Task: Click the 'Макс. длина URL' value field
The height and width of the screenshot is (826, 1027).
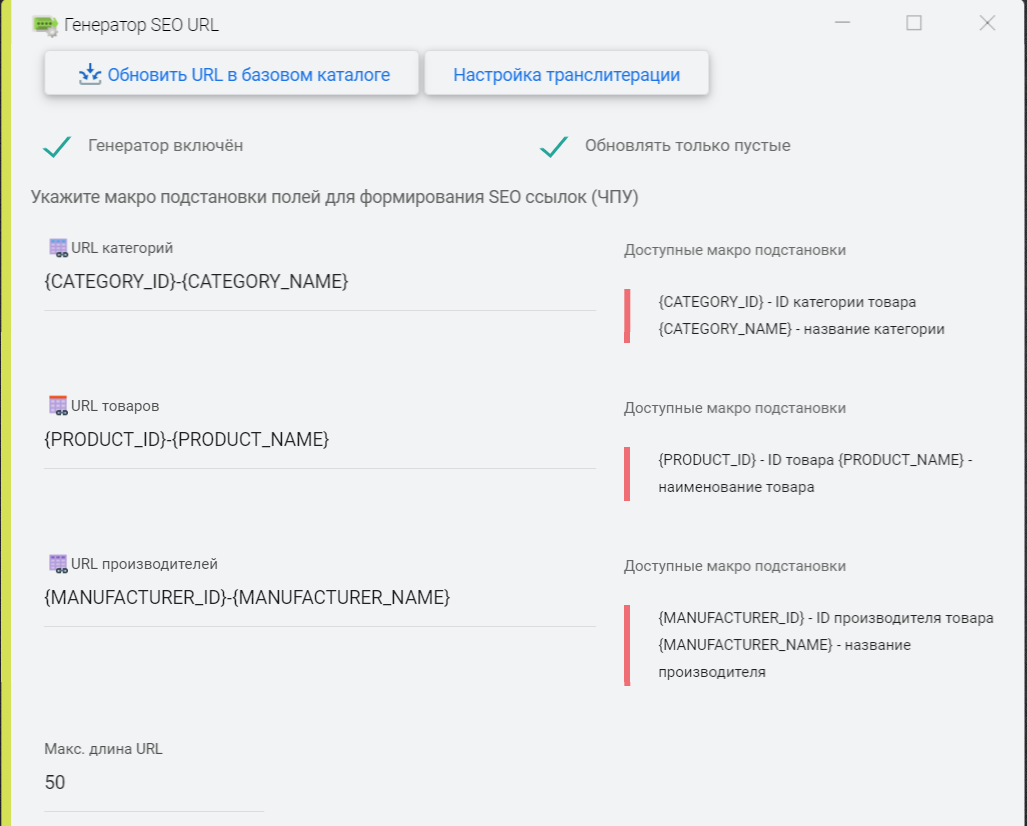Action: pos(154,783)
